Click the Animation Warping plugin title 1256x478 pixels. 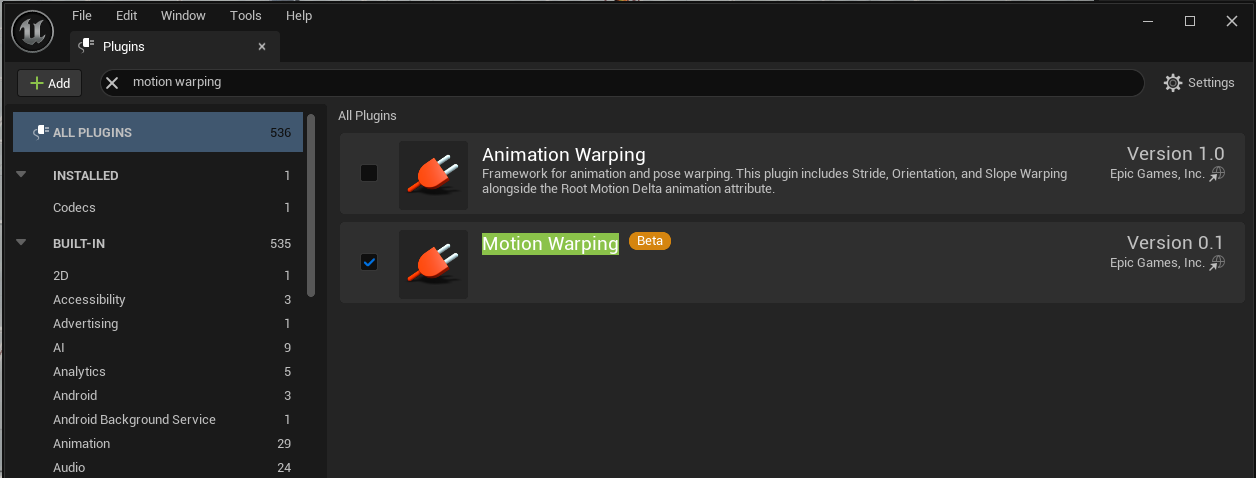coord(564,154)
